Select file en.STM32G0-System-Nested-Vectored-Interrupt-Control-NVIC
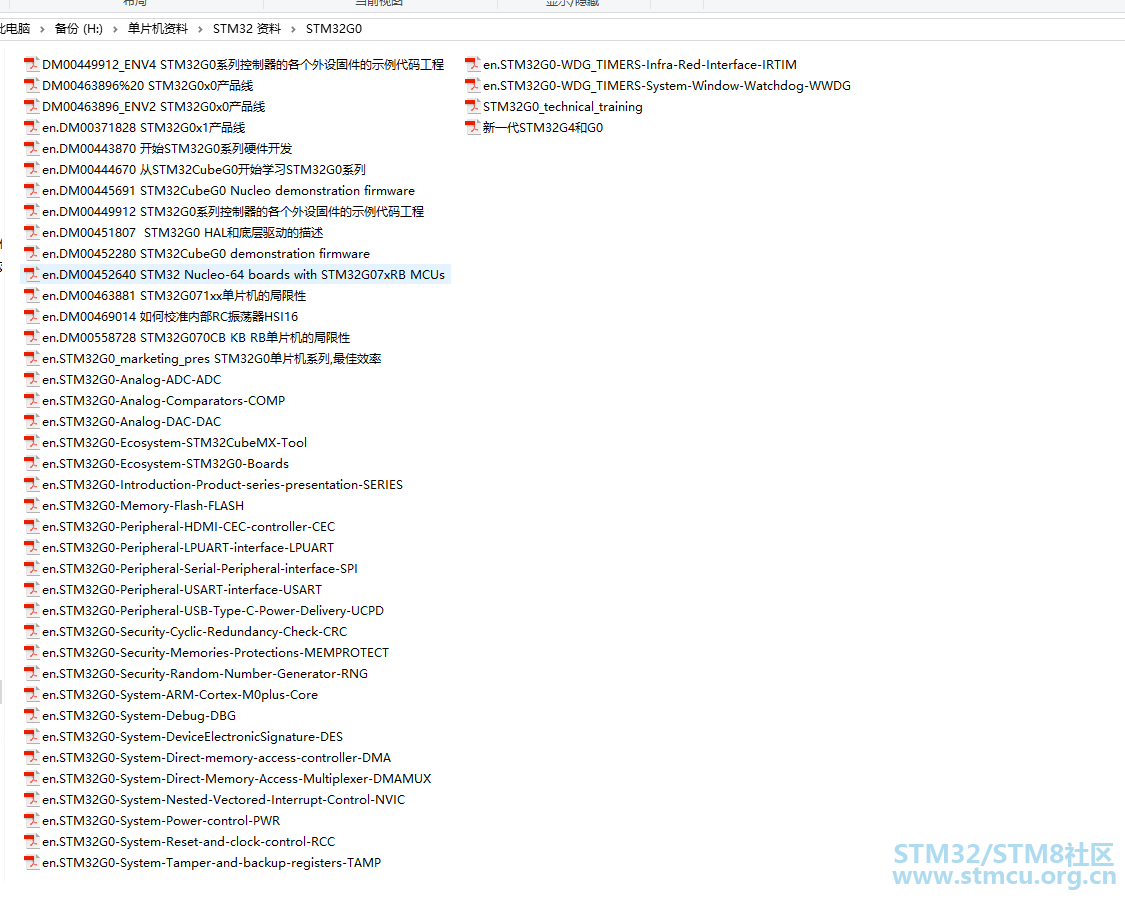 (215, 799)
